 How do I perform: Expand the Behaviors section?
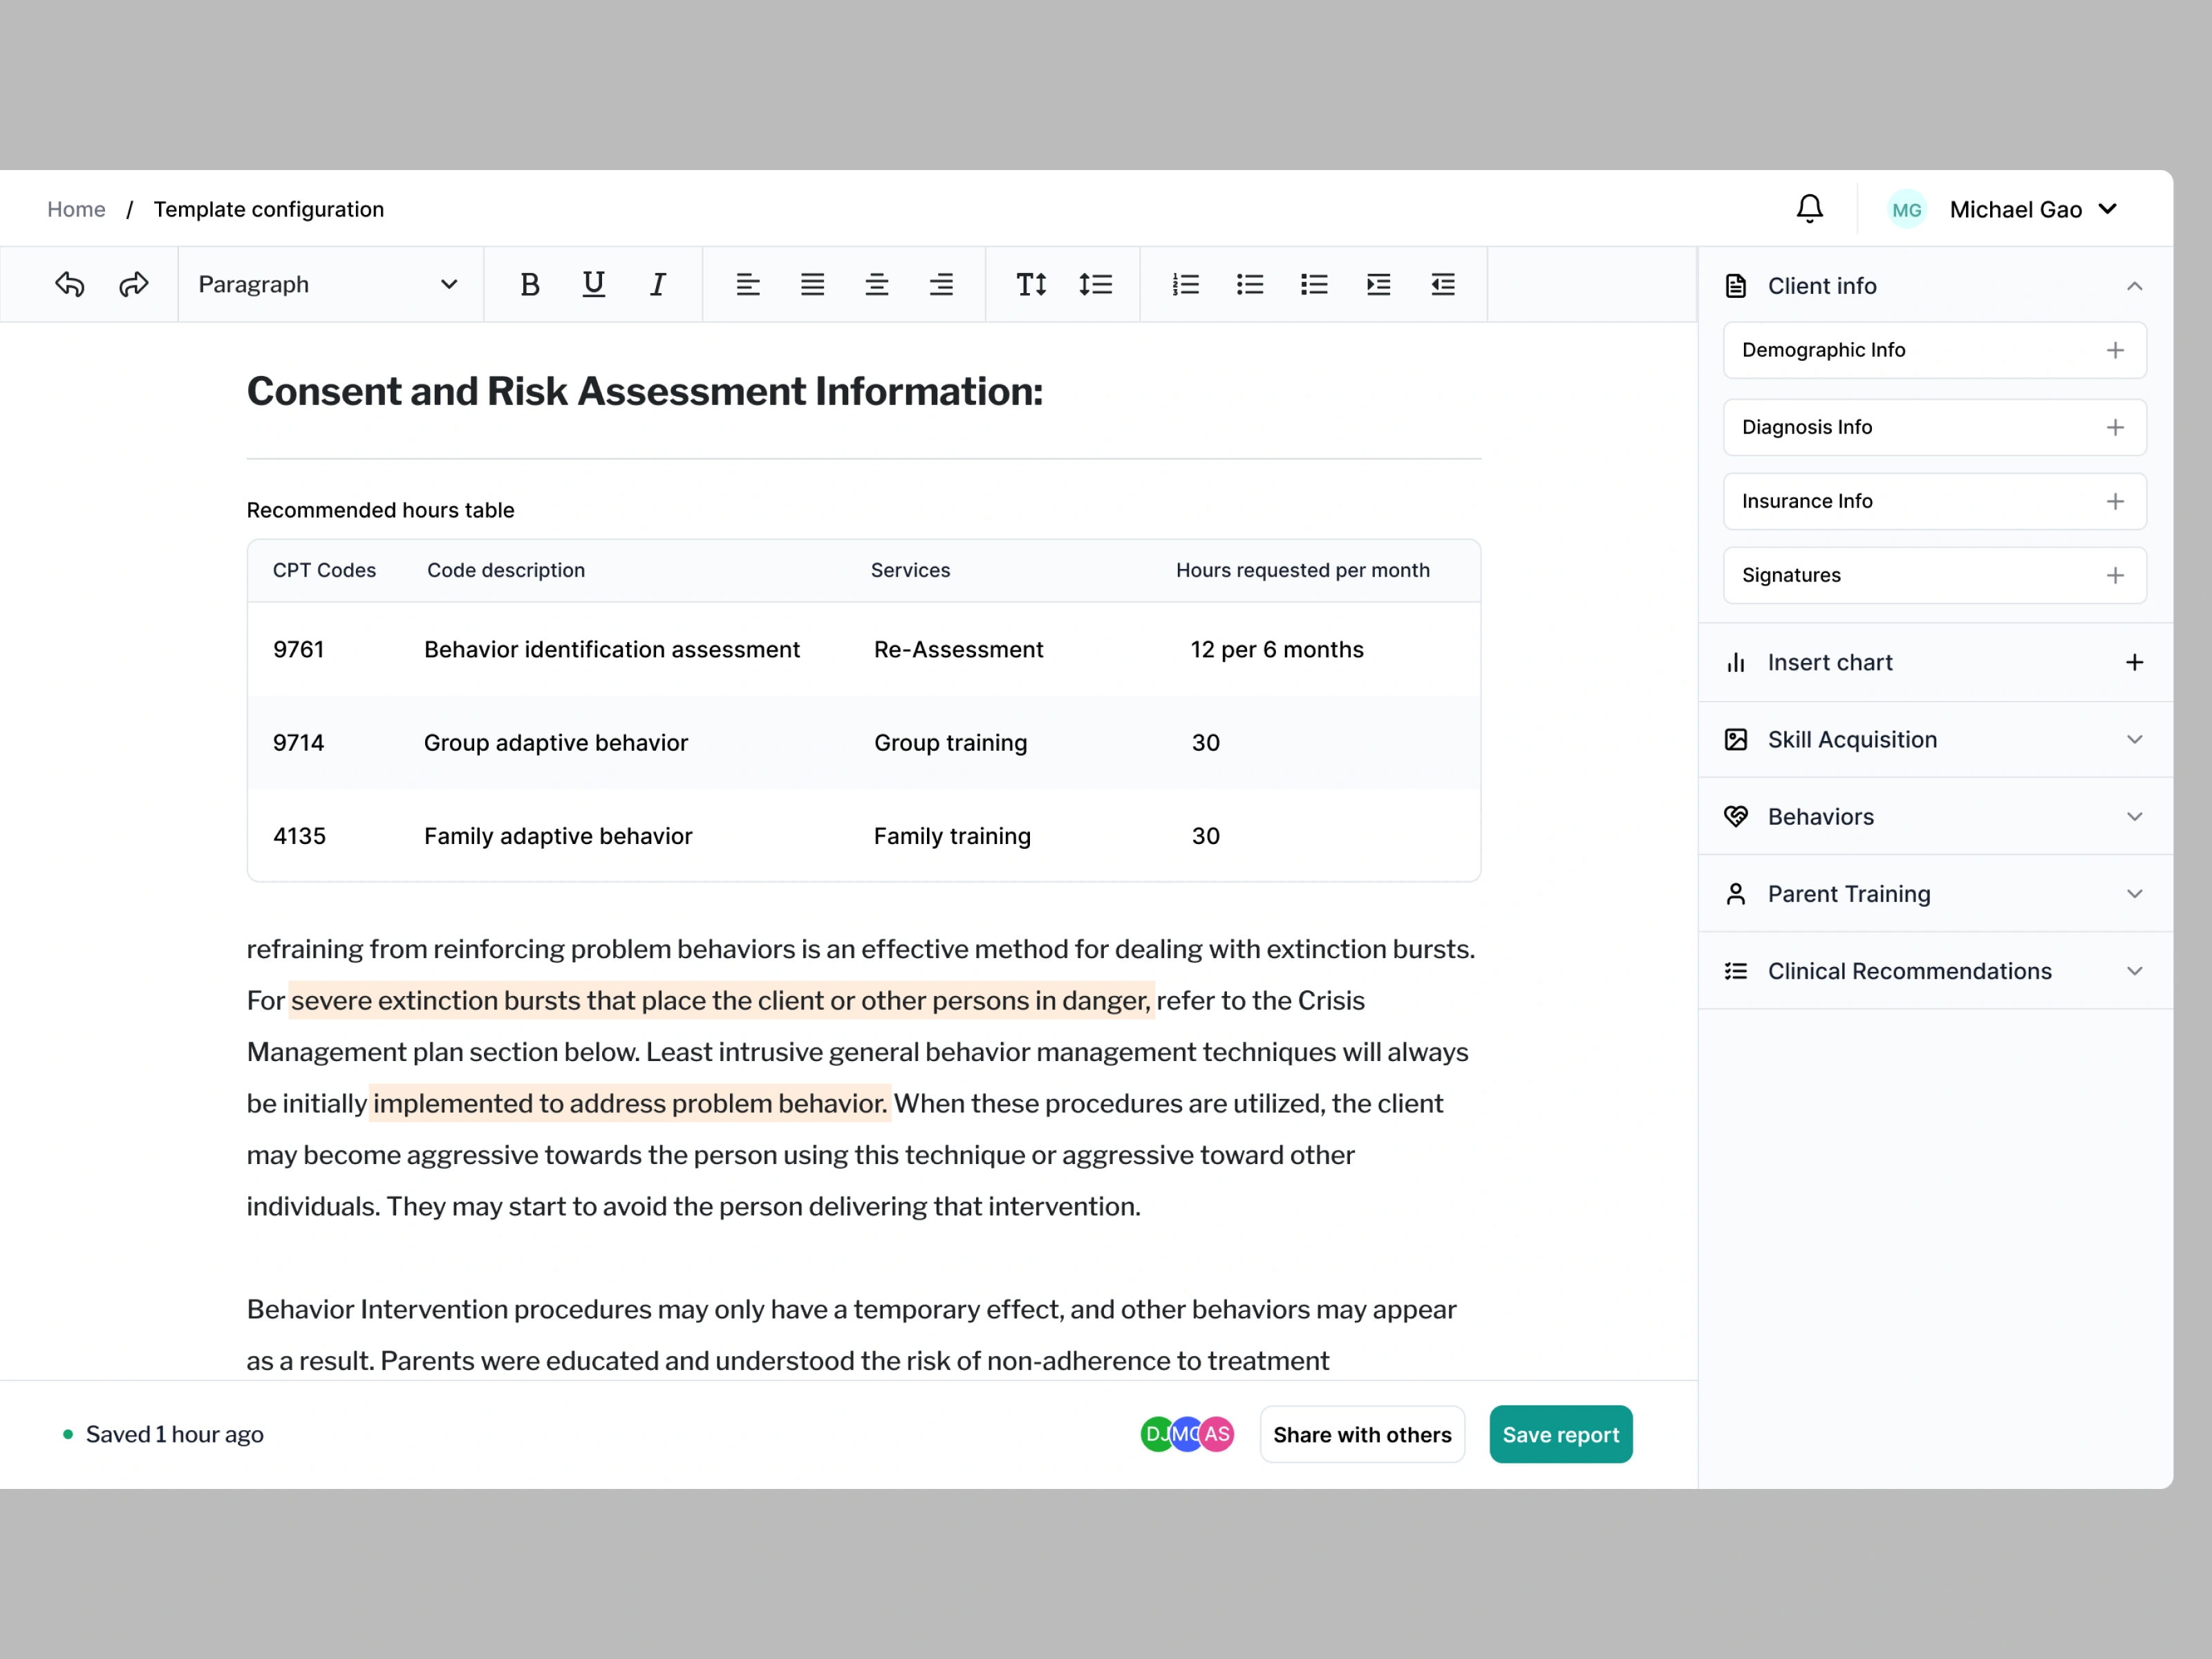tap(2134, 816)
